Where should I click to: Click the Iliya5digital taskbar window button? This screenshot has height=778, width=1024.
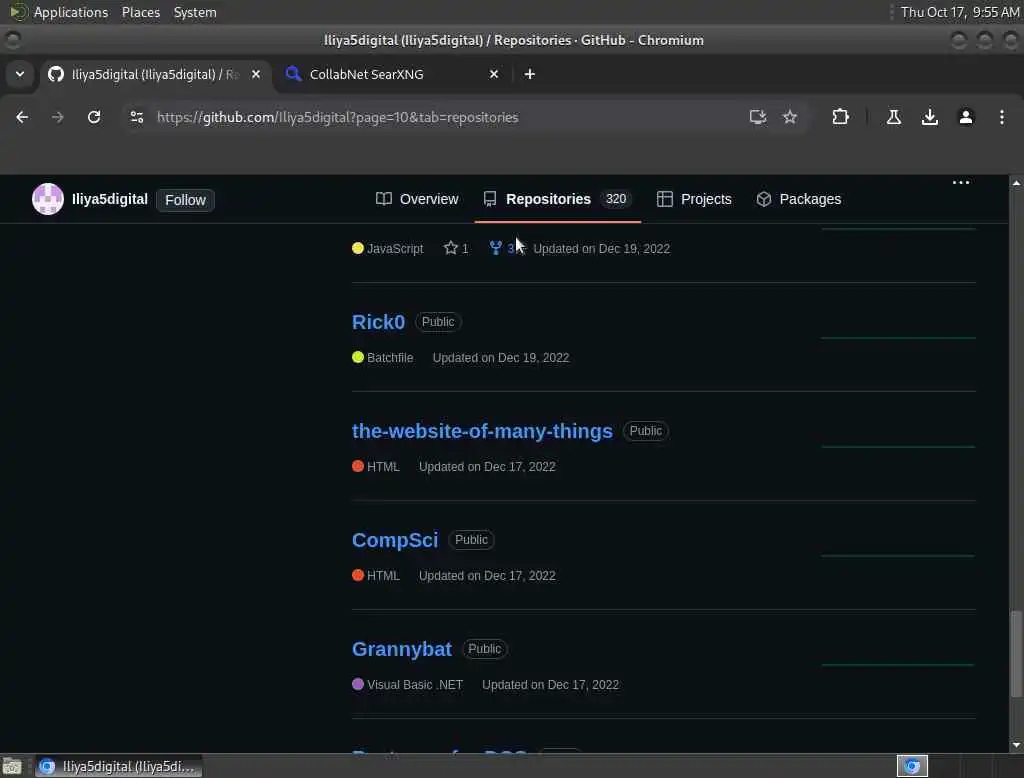118,766
